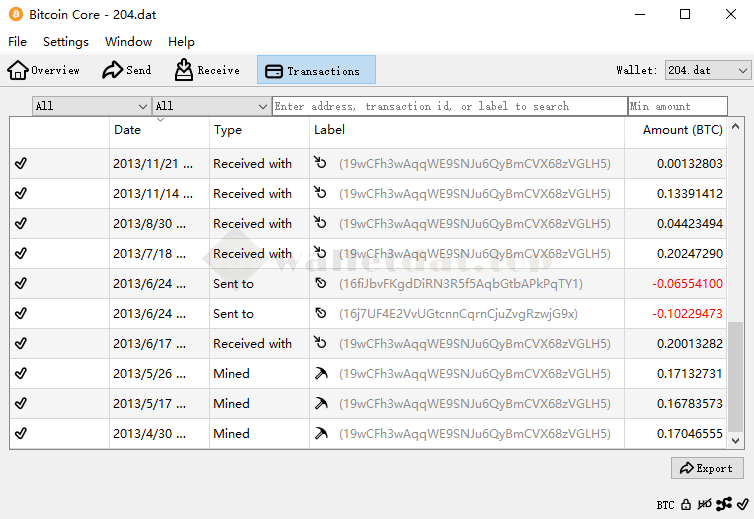Screen dimensions: 754x519
Task: Open the Send page
Action: [127, 70]
